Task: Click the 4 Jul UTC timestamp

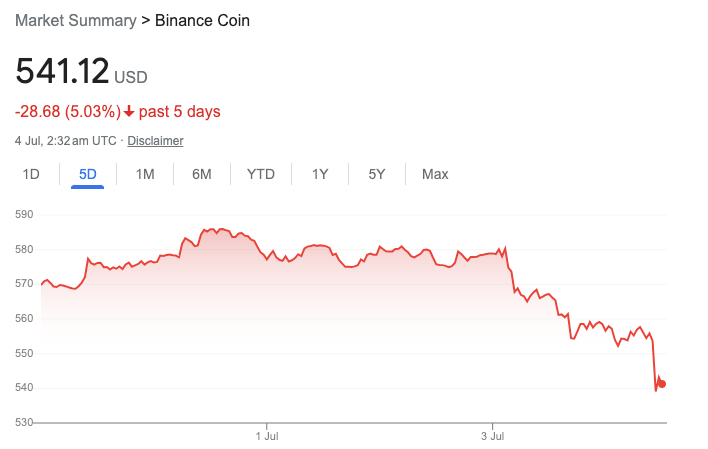Action: tap(64, 141)
